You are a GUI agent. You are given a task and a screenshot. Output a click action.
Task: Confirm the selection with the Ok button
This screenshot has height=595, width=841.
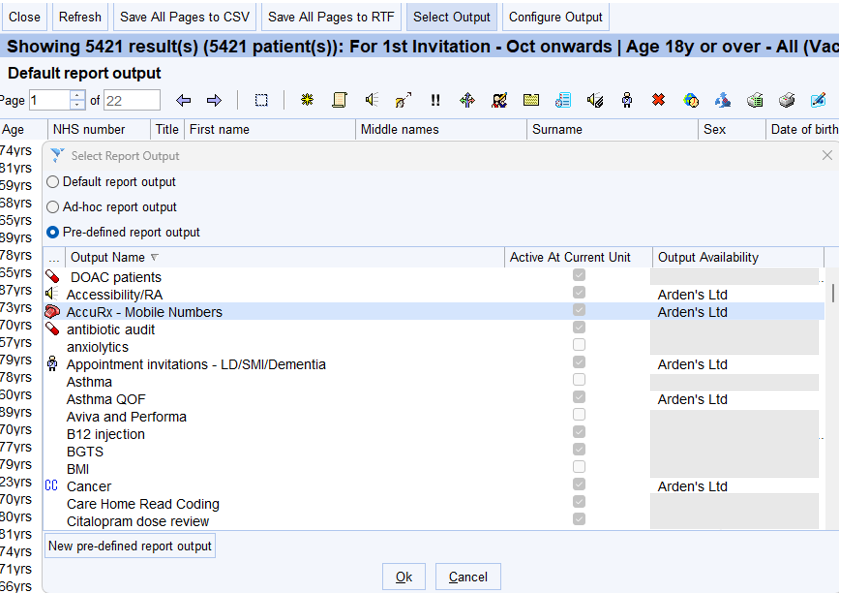[403, 576]
